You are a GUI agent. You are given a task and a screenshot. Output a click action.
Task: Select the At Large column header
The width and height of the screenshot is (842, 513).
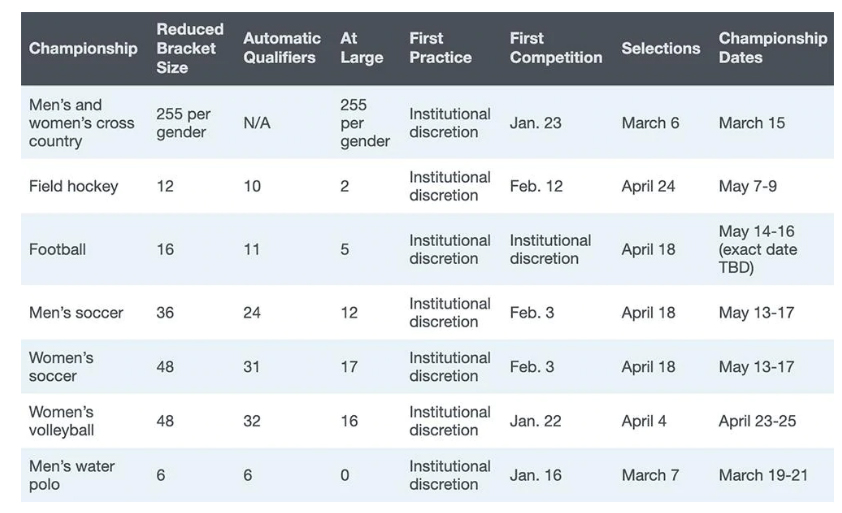tap(361, 48)
